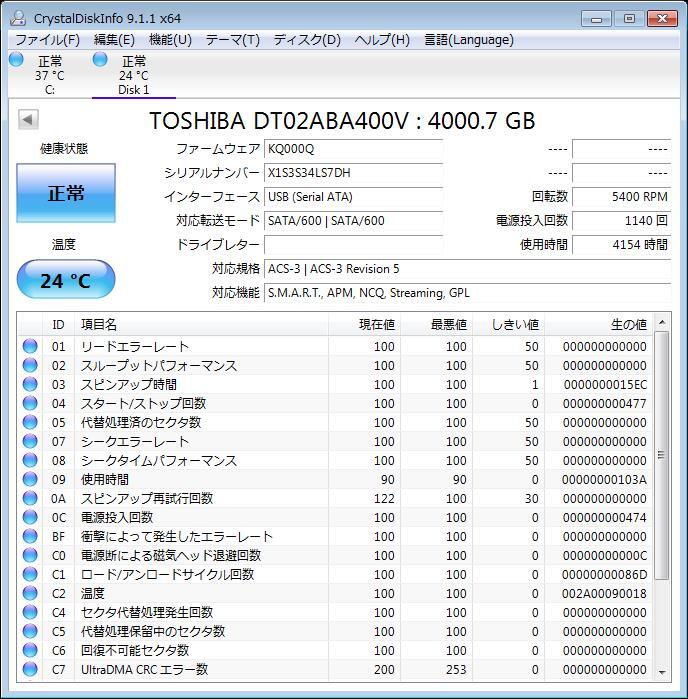Click the status icon for attribute C0
The width and height of the screenshot is (688, 699).
30,555
